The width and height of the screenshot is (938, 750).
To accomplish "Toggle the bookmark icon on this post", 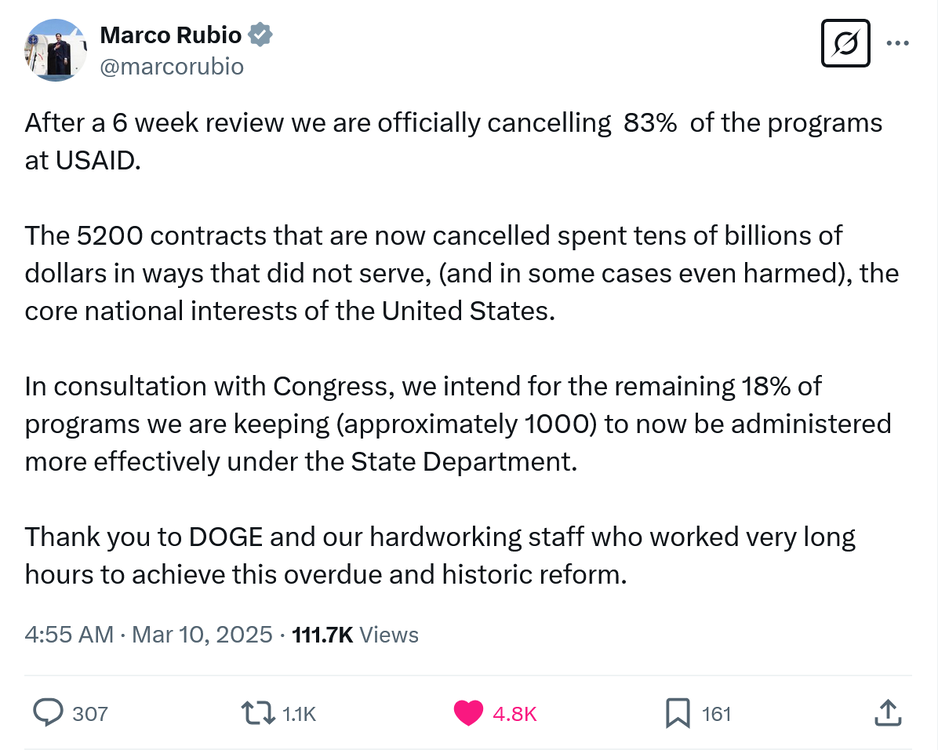I will tap(677, 713).
